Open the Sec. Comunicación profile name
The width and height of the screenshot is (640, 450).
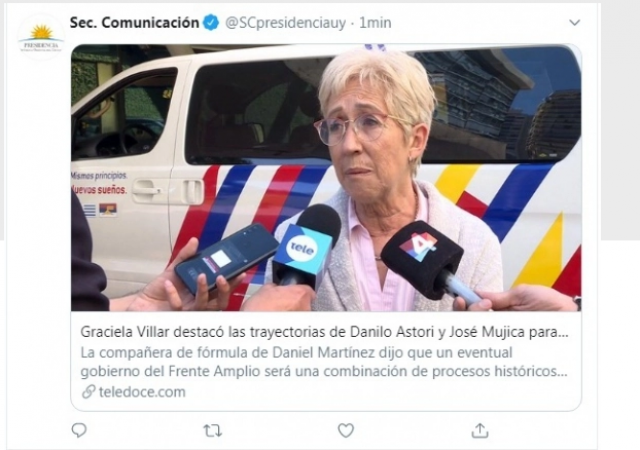coord(134,22)
